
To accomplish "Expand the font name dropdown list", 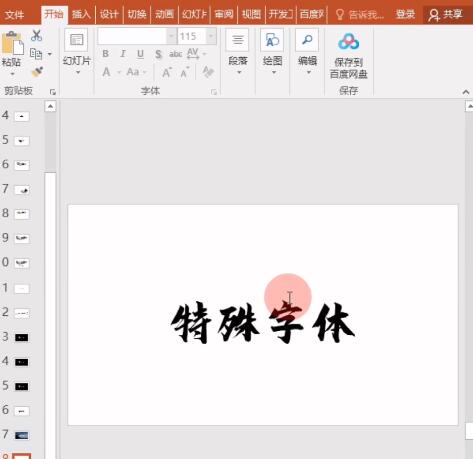I will [172, 36].
